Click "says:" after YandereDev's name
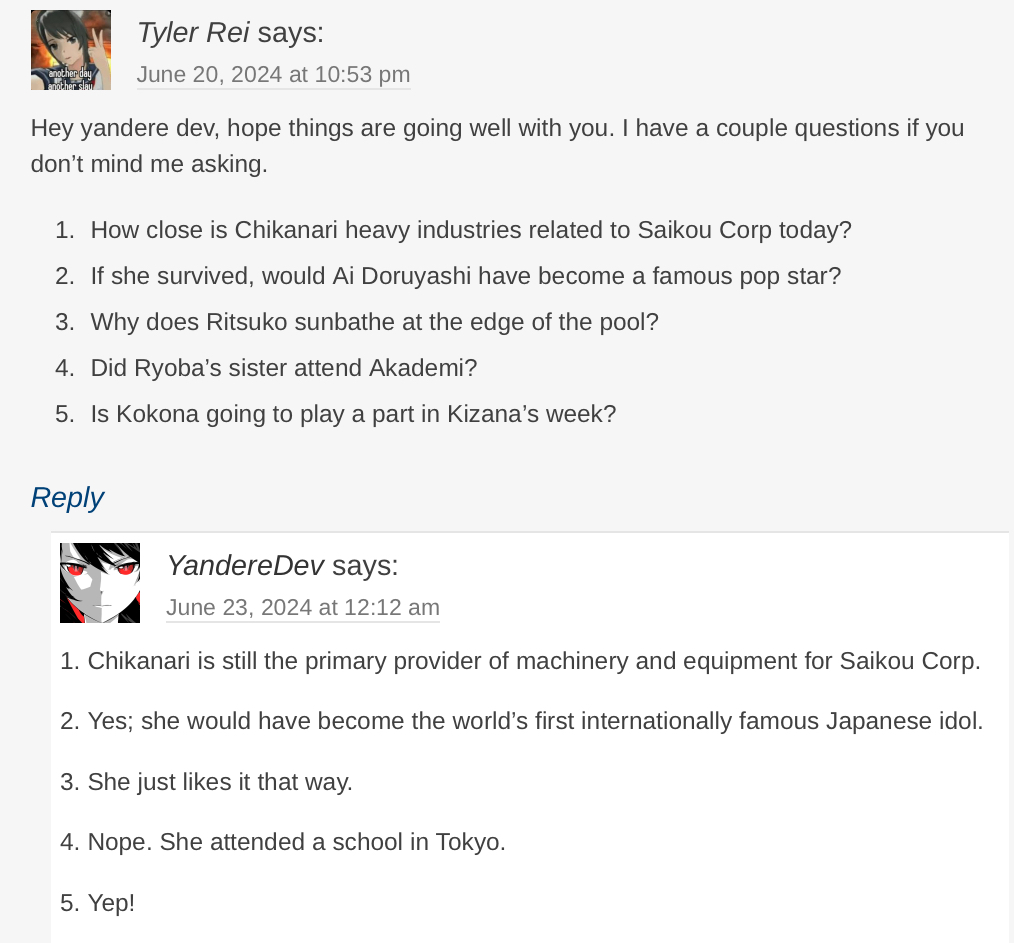The height and width of the screenshot is (943, 1014). tap(365, 566)
